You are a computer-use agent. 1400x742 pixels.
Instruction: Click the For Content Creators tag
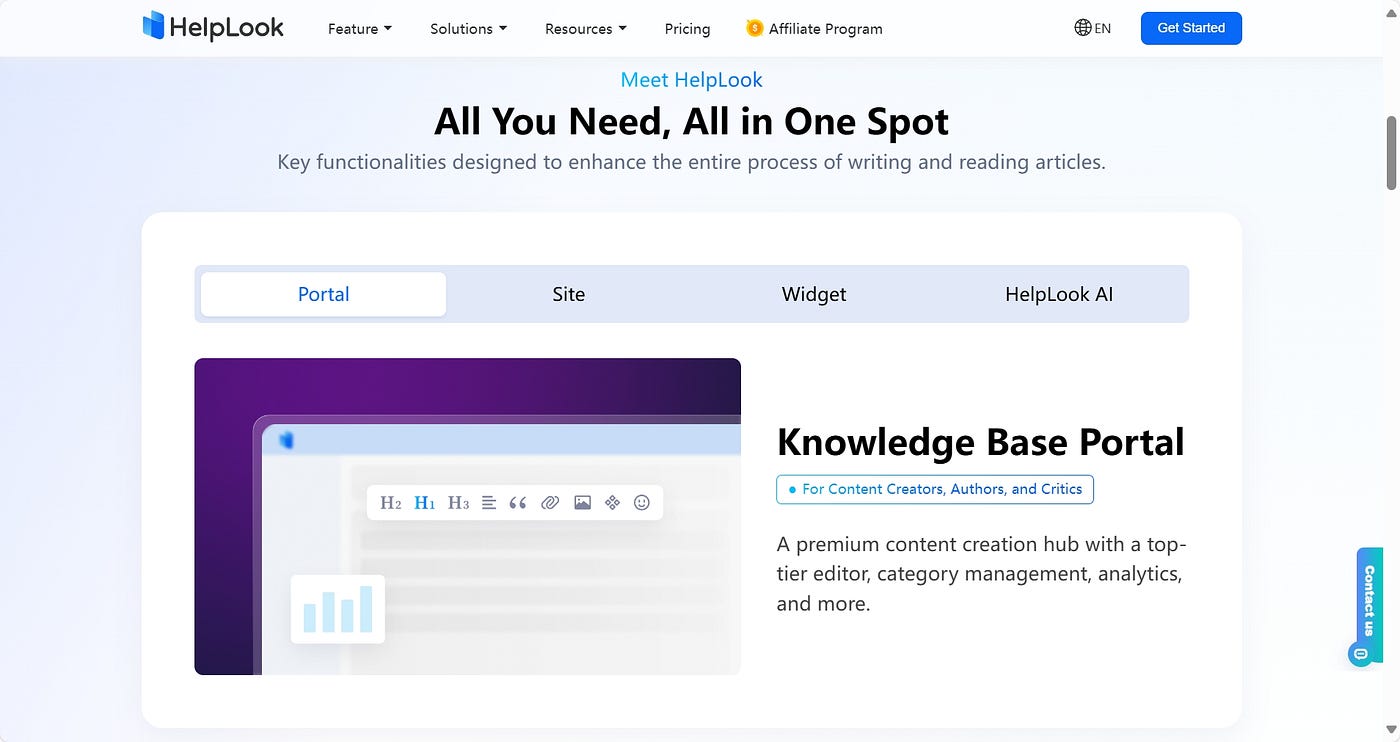[935, 489]
